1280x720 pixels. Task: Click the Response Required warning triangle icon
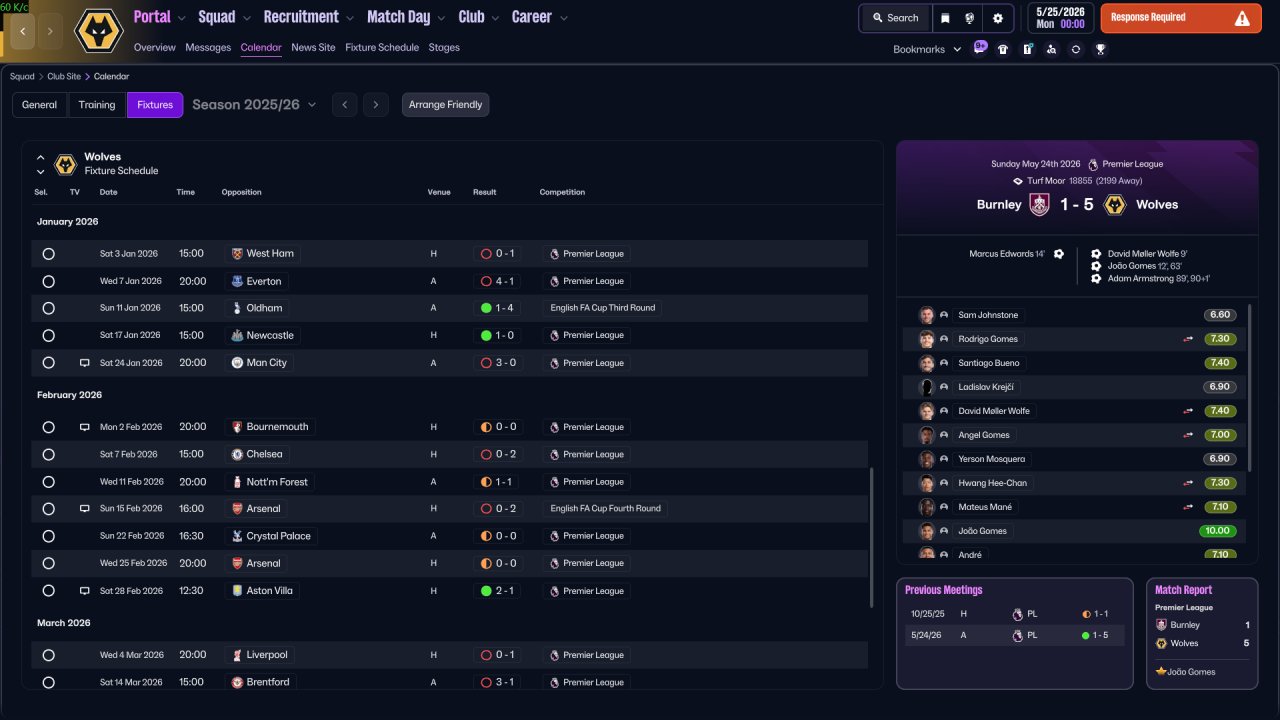click(x=1242, y=18)
